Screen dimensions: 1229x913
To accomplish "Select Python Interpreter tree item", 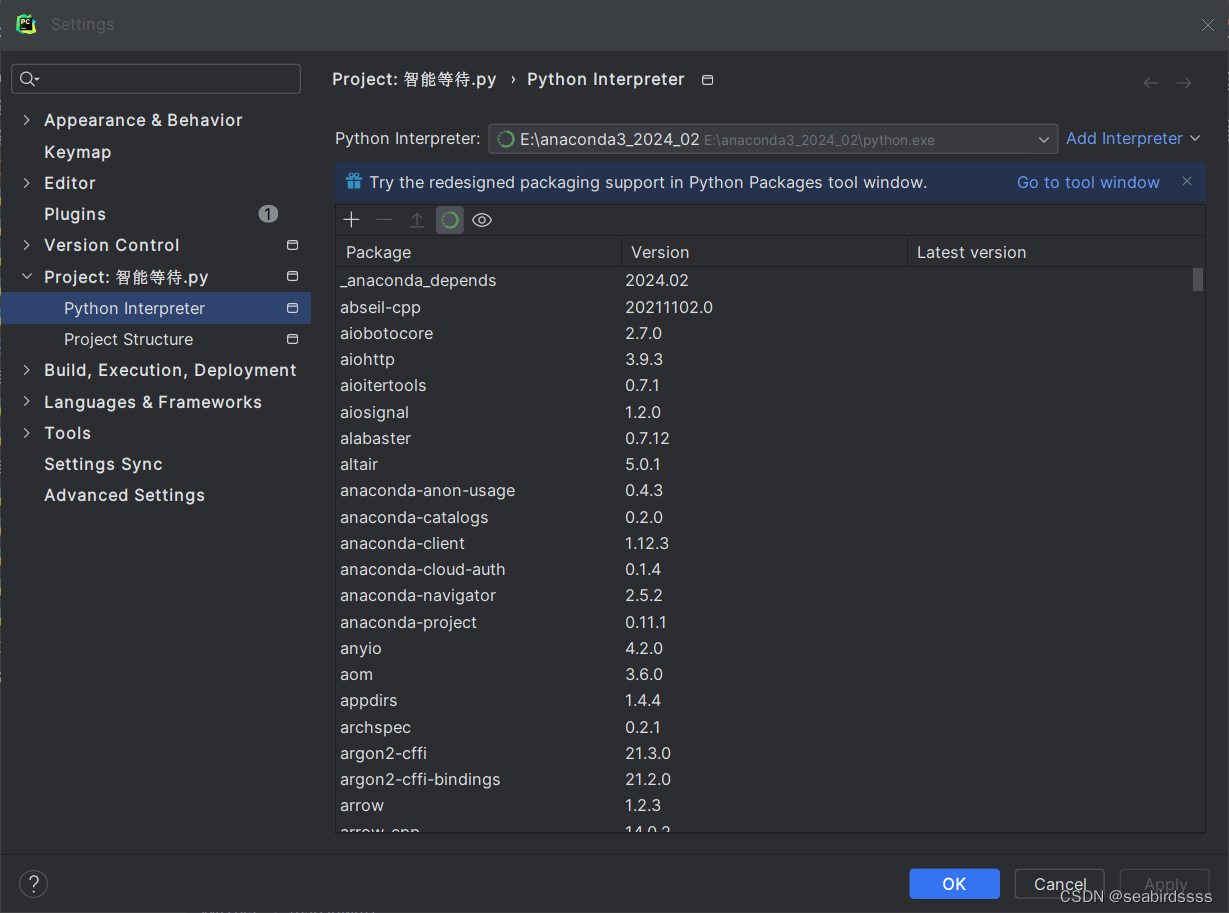I will coord(156,308).
